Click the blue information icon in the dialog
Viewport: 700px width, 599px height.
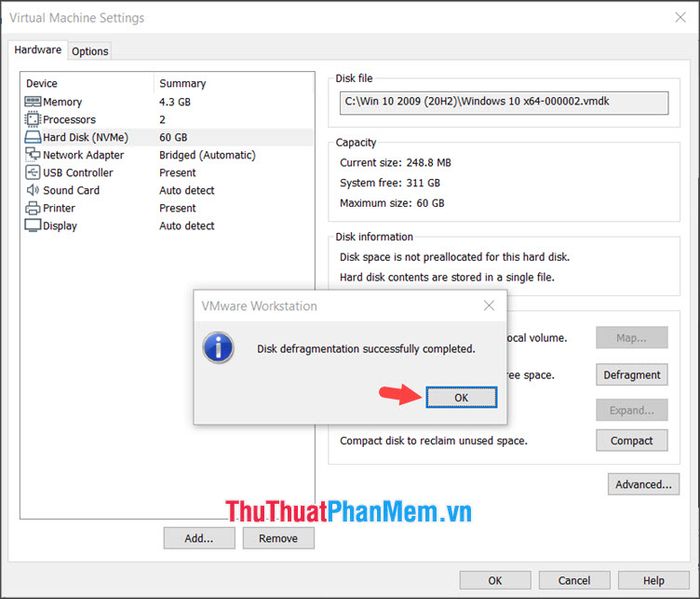point(218,348)
